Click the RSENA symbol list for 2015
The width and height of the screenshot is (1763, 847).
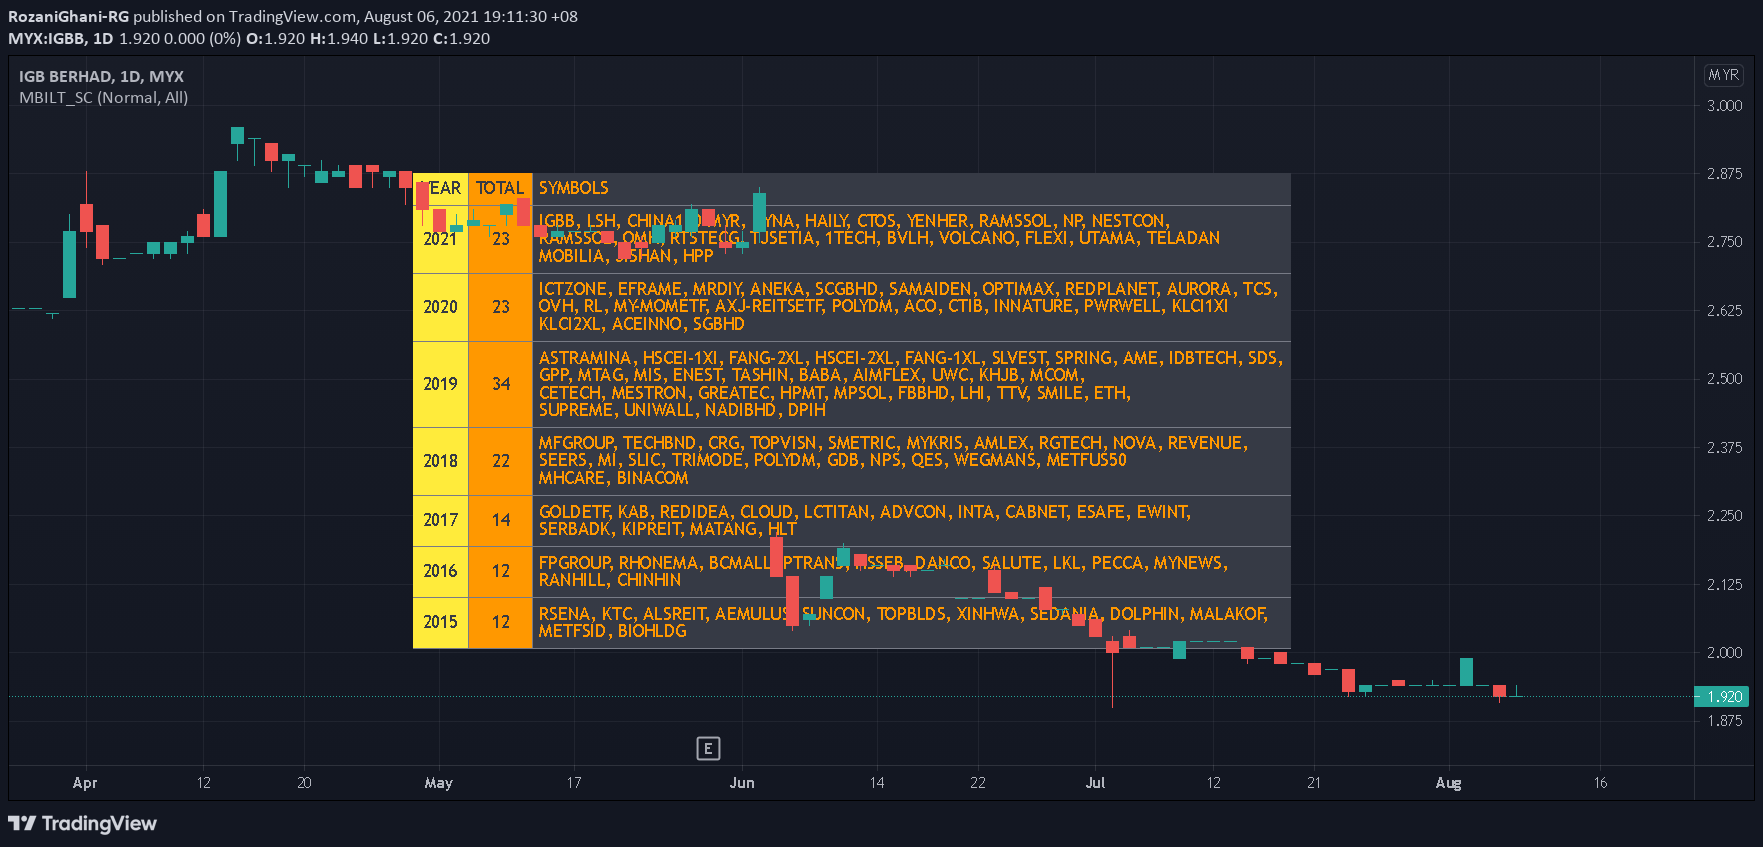911,622
